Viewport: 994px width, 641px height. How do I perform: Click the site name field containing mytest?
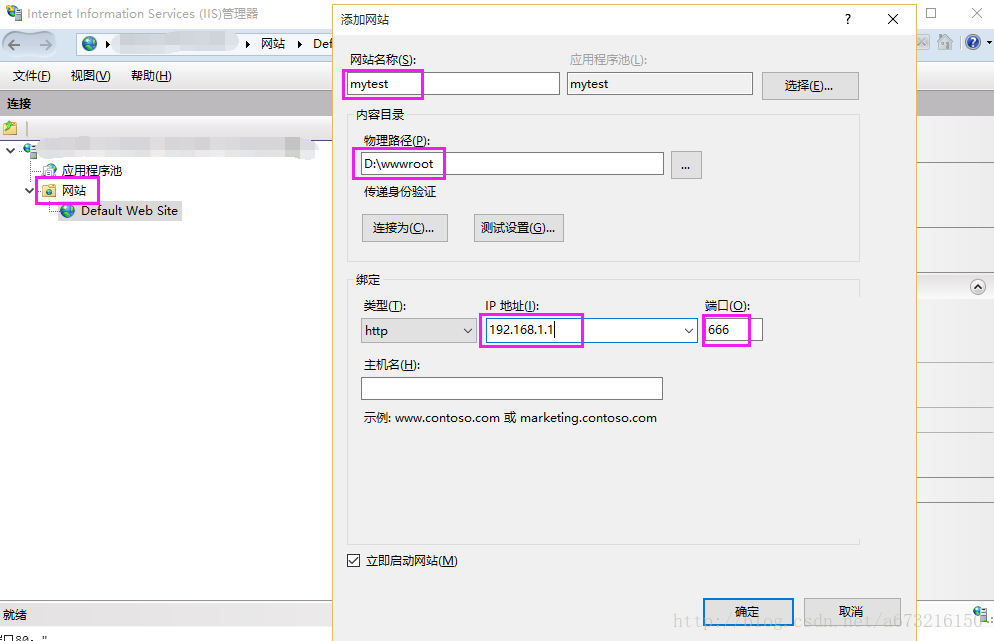[453, 84]
